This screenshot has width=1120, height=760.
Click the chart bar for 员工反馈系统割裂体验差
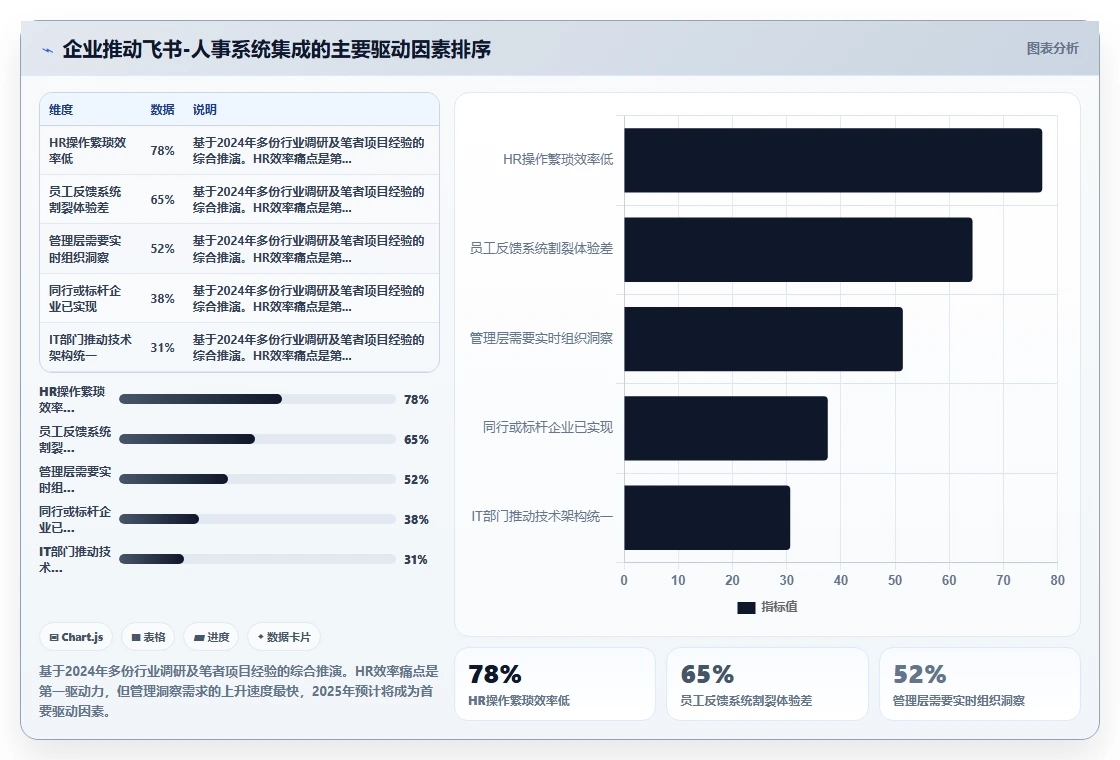pyautogui.click(x=798, y=250)
